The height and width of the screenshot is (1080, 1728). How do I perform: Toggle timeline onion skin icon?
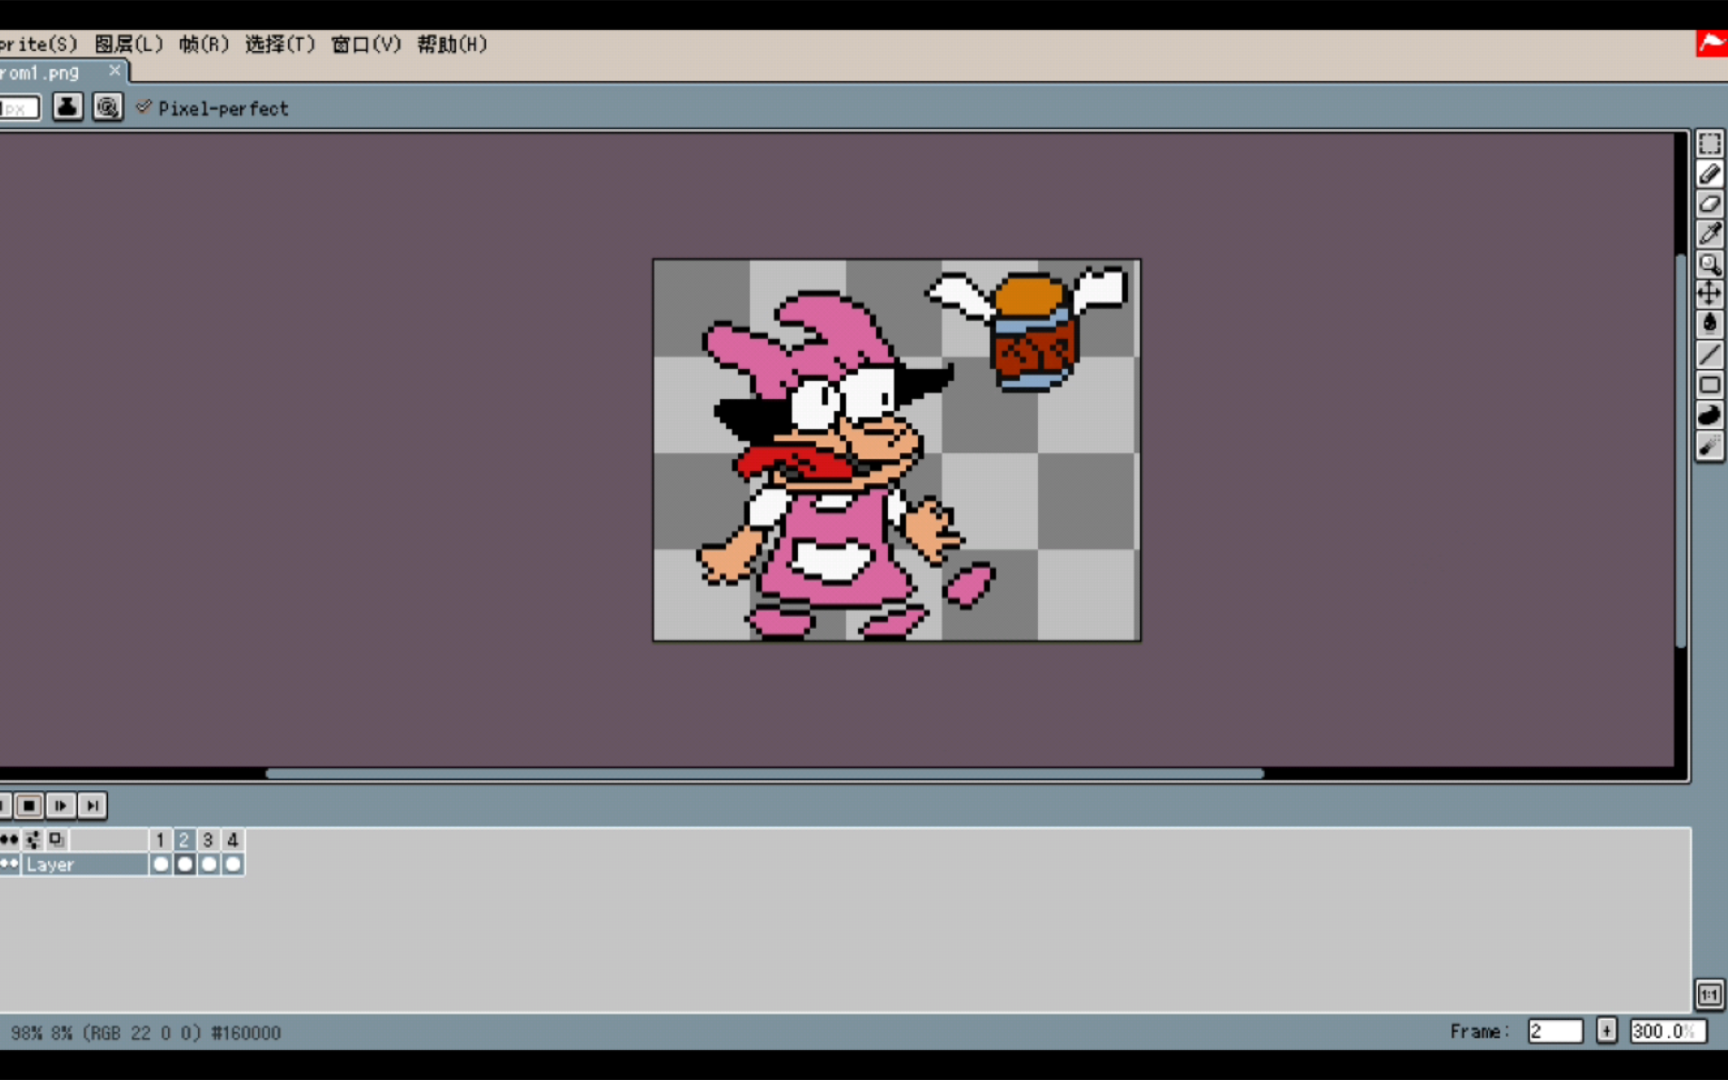56,839
